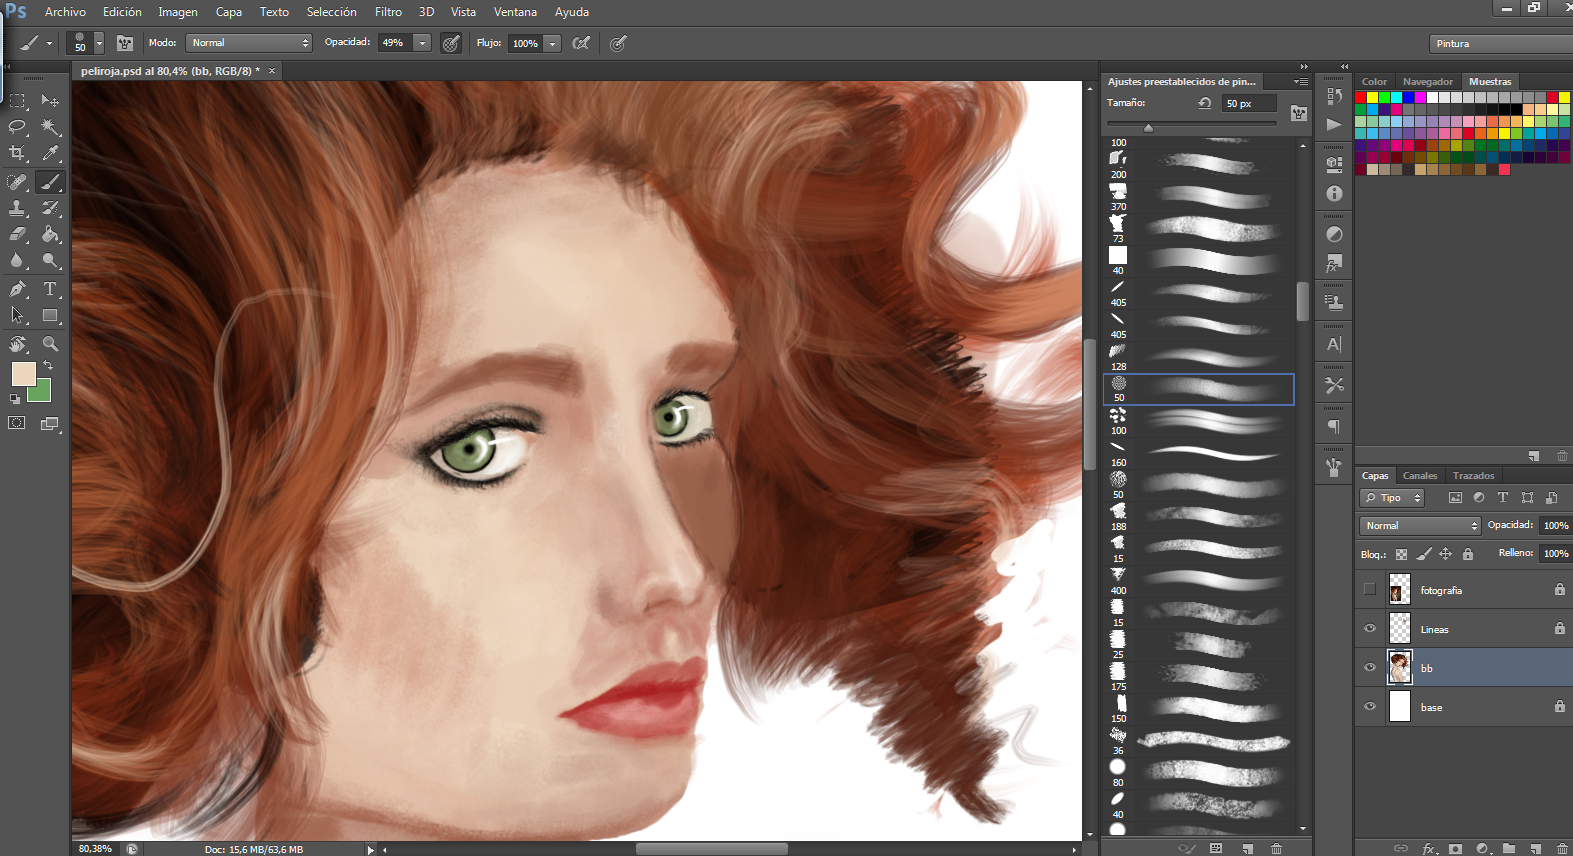1573x856 pixels.
Task: Hide the bb layer
Action: [x=1370, y=667]
